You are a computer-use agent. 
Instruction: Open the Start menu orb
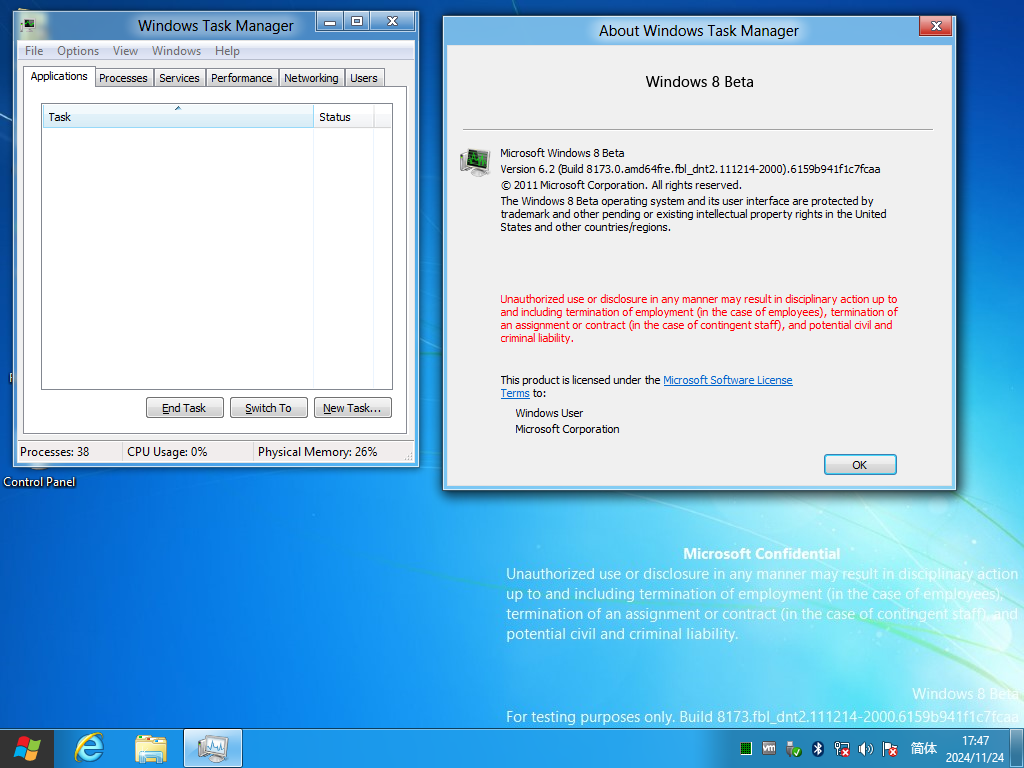click(27, 748)
